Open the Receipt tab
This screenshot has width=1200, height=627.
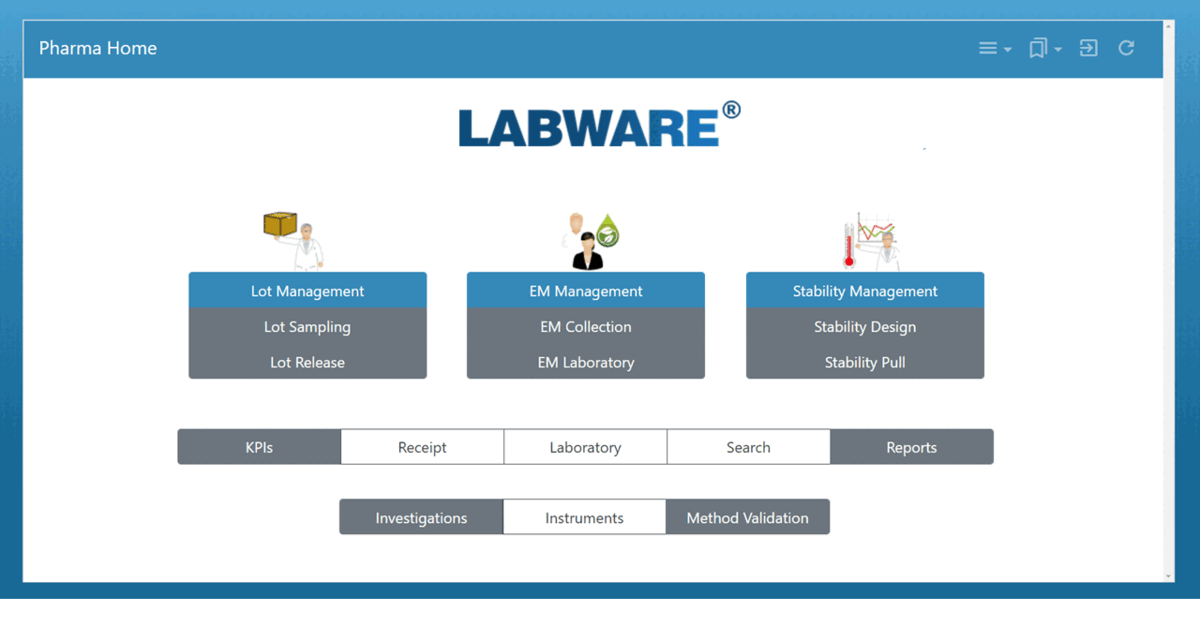[x=422, y=447]
